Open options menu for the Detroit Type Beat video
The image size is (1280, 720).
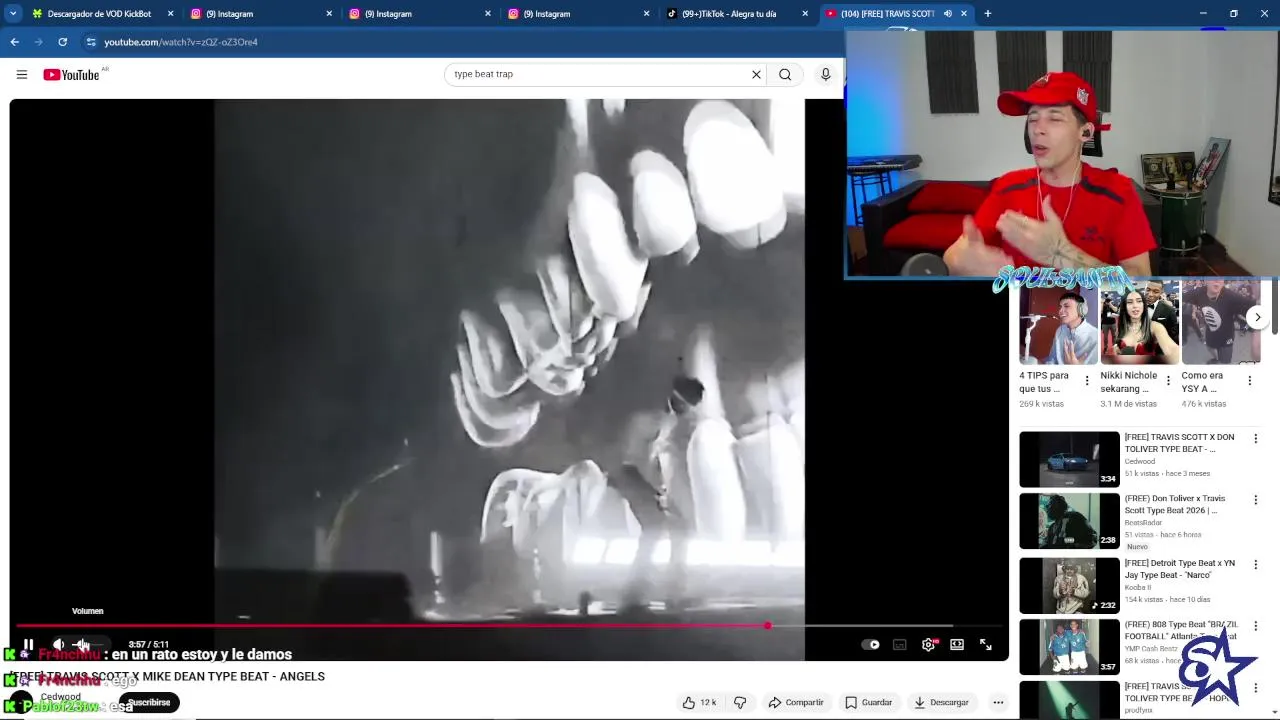pyautogui.click(x=1256, y=565)
